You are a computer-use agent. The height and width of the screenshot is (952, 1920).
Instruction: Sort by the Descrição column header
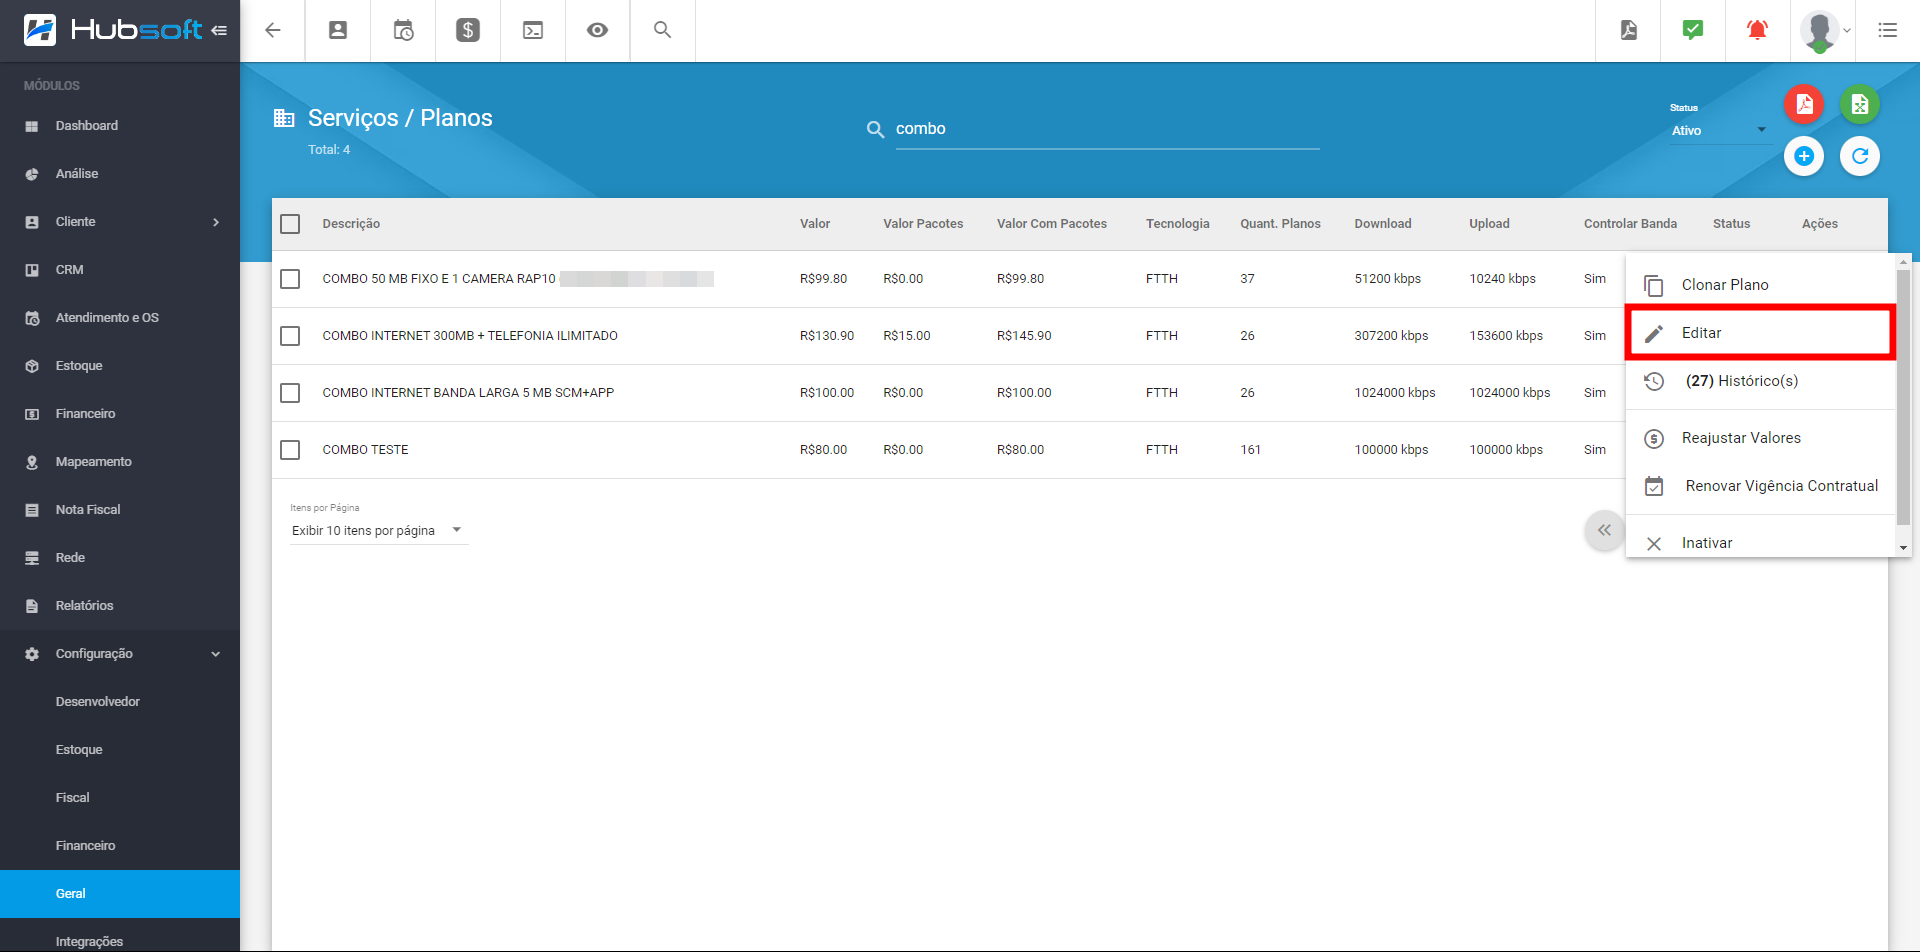click(x=351, y=224)
